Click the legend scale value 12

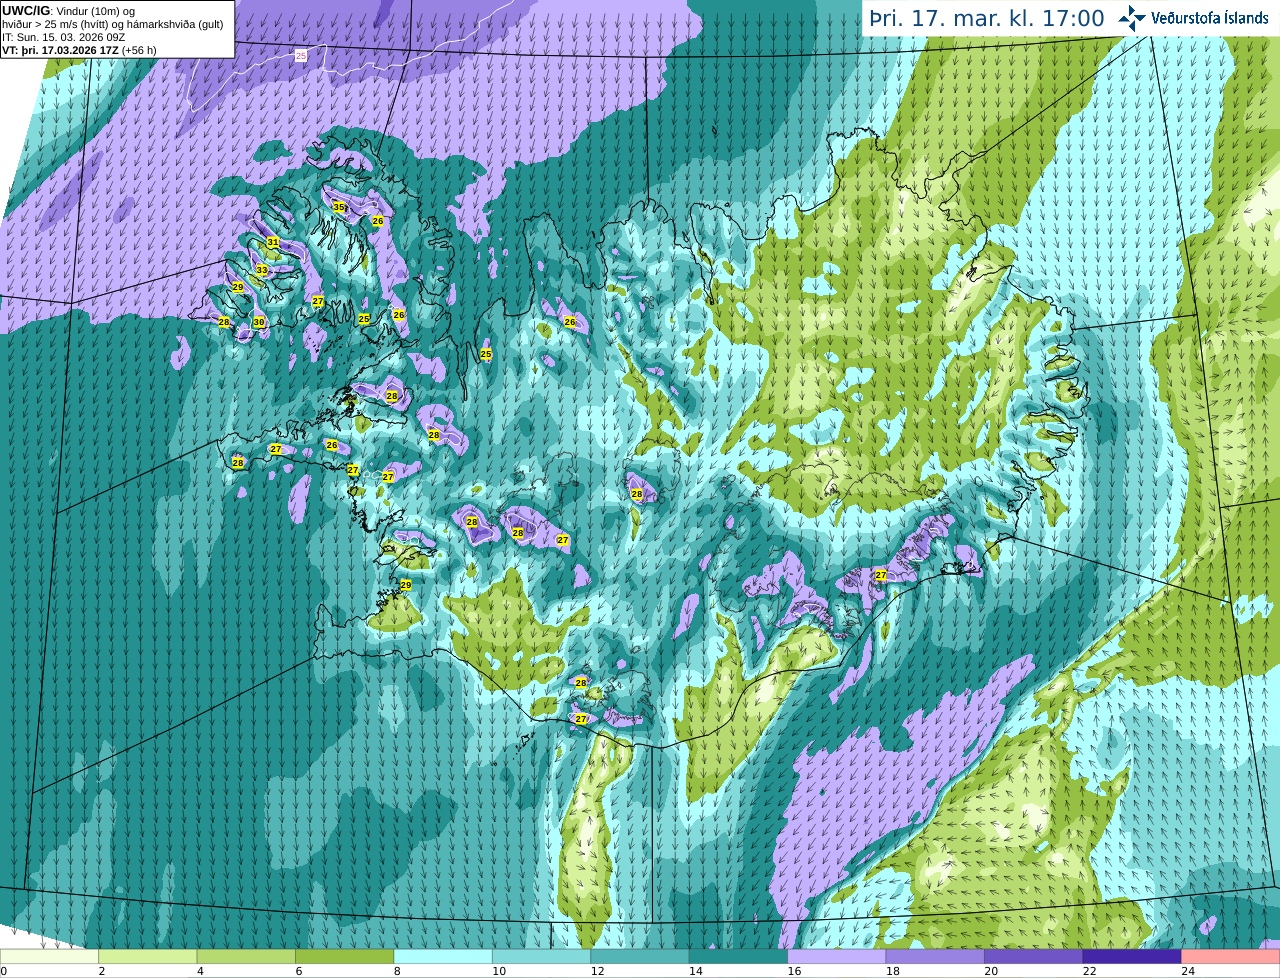[x=597, y=971]
